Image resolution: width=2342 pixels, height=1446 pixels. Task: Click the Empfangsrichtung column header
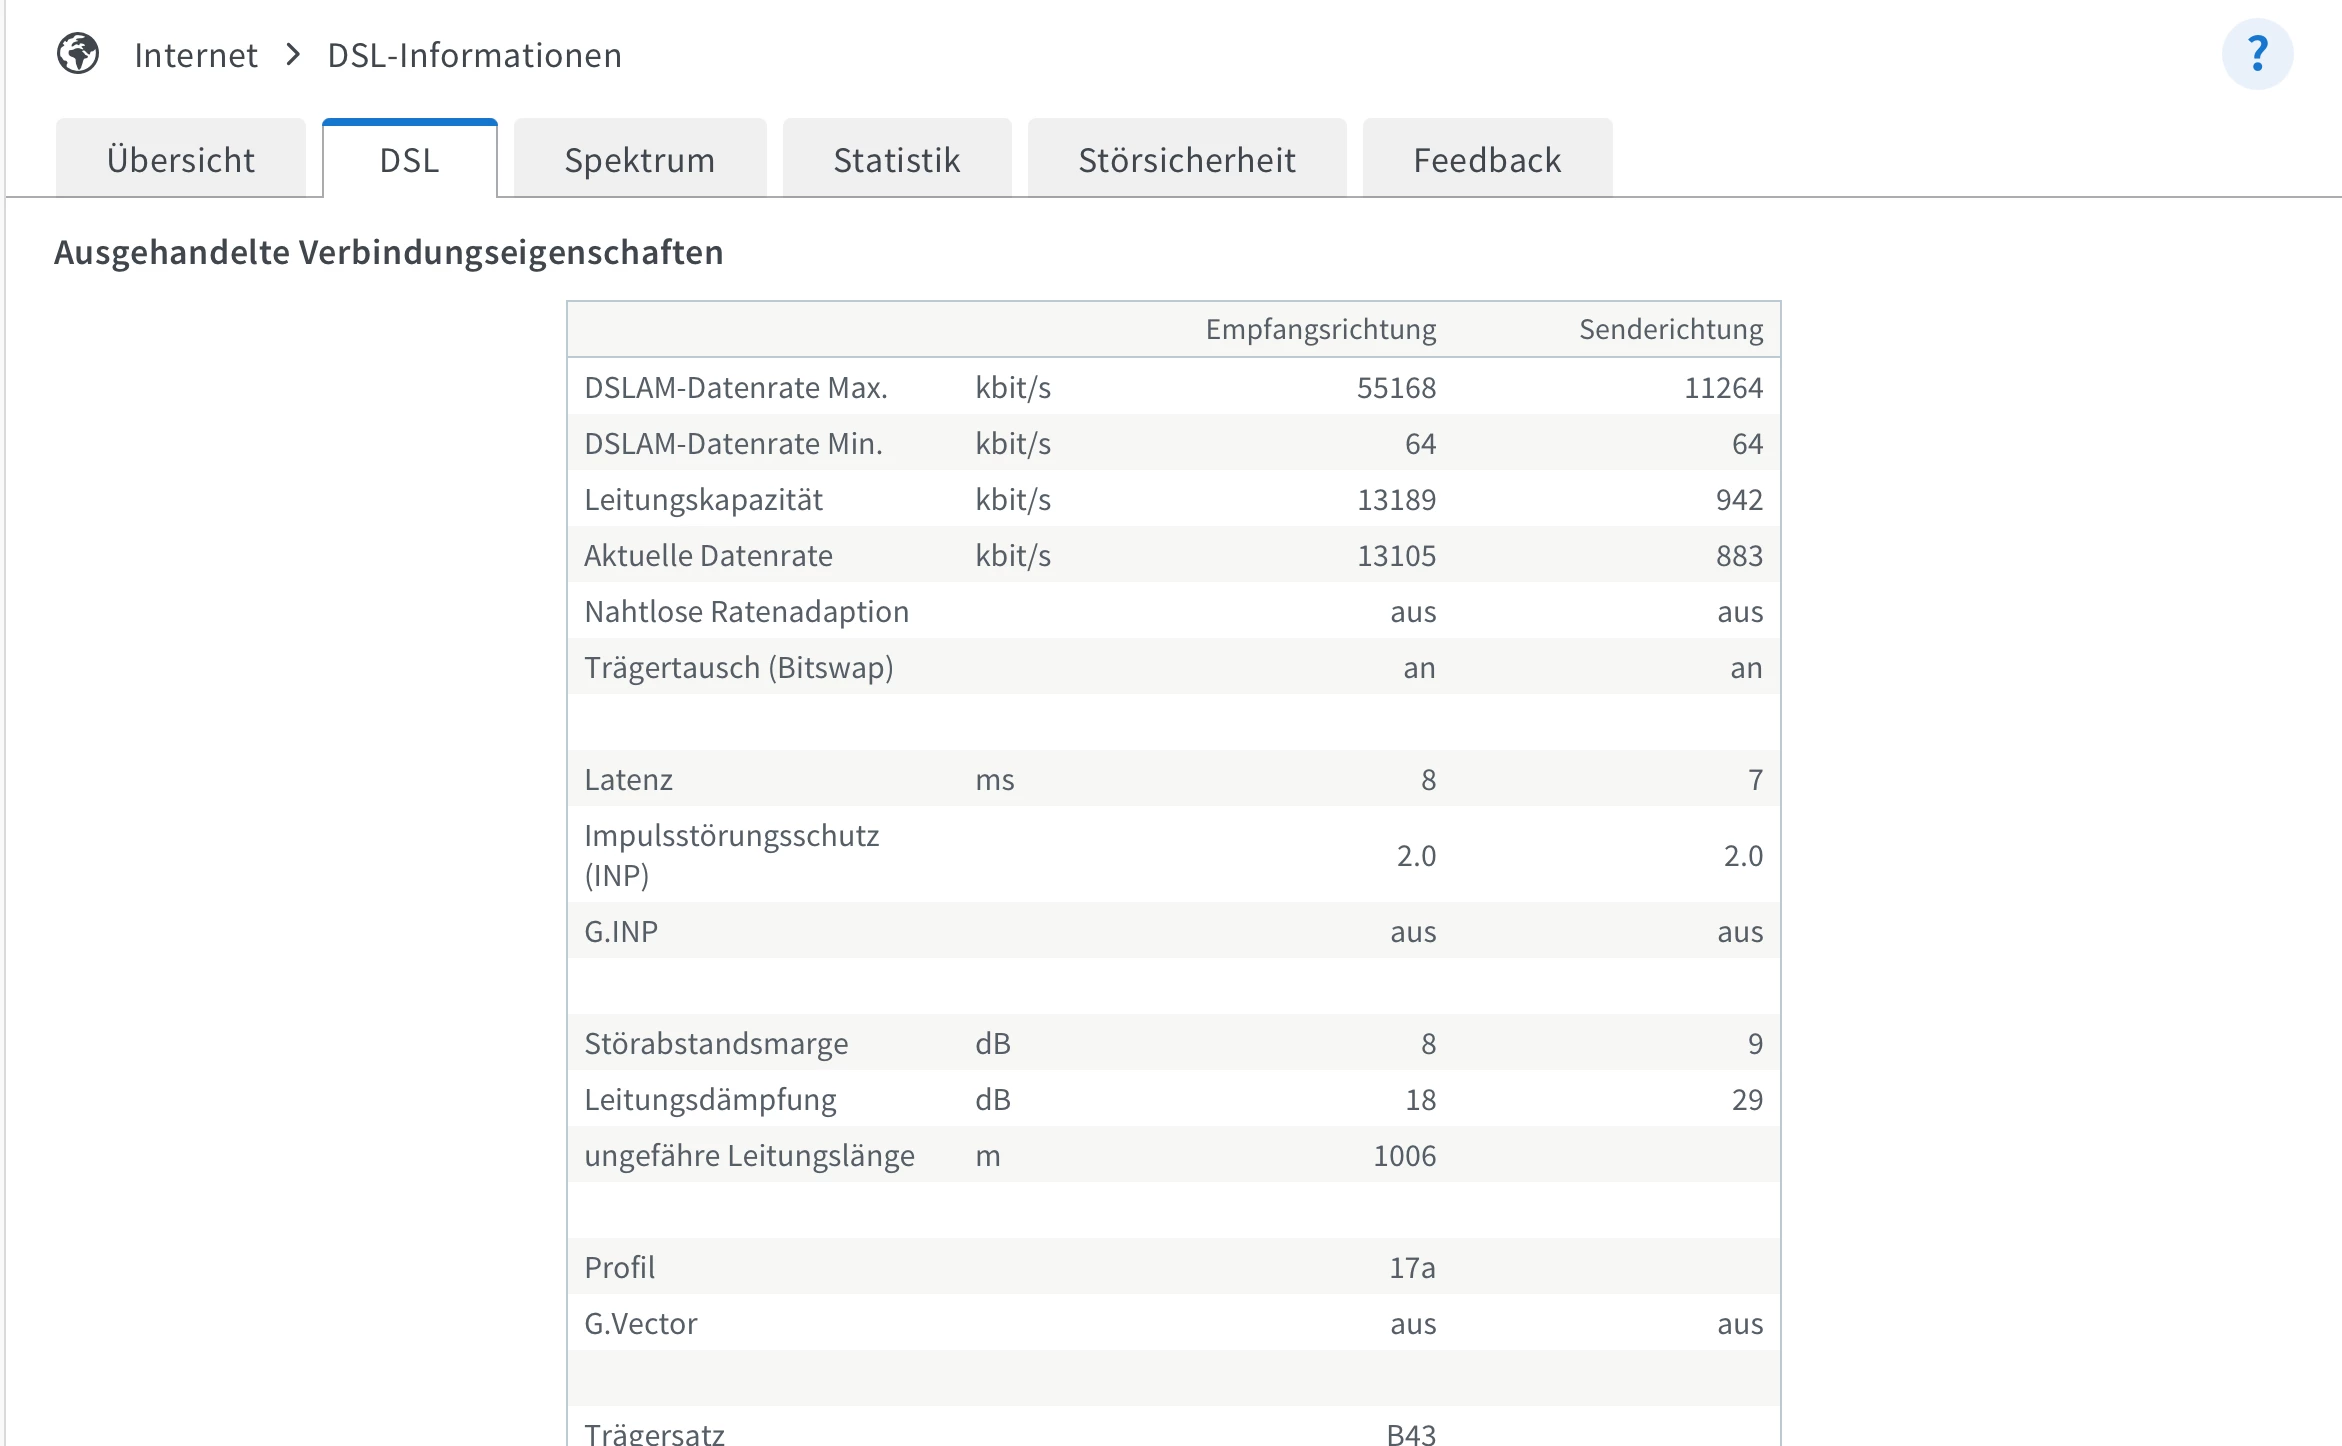coord(1320,329)
